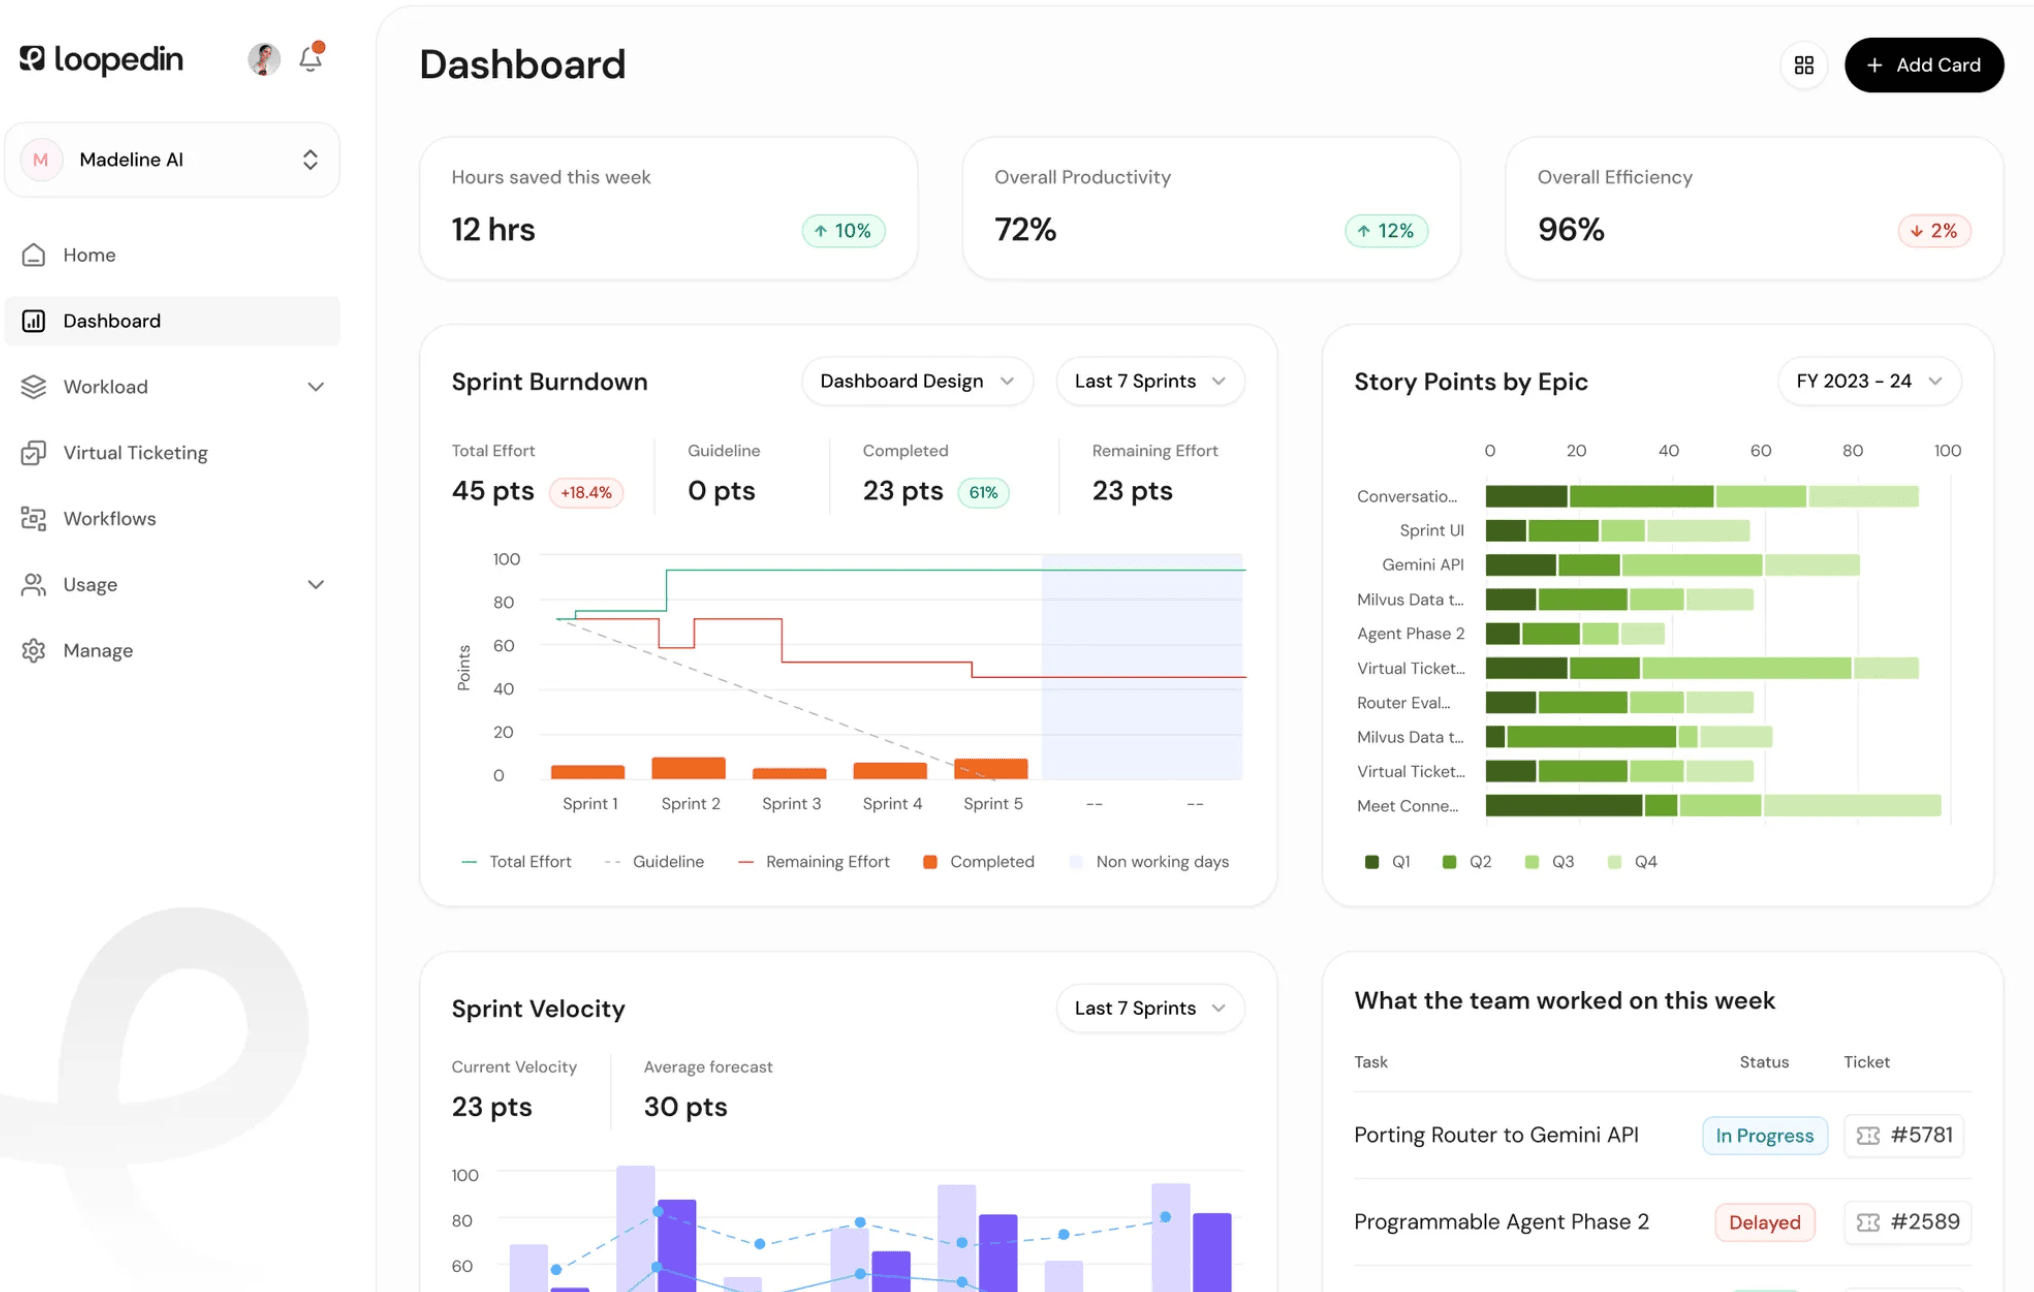Viewport: 2034px width, 1292px height.
Task: Open Workflows in the sidebar
Action: point(172,519)
